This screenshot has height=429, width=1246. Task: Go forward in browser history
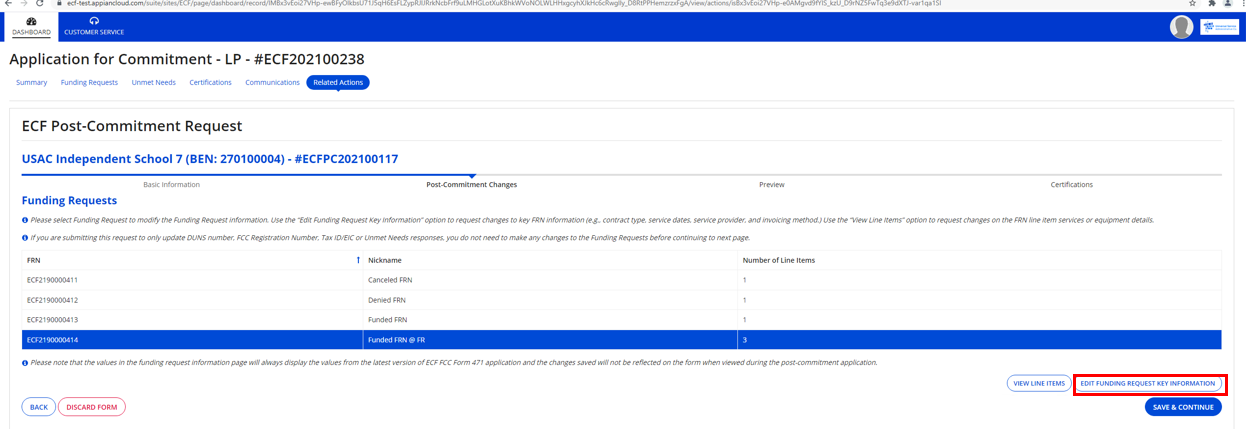pyautogui.click(x=23, y=4)
